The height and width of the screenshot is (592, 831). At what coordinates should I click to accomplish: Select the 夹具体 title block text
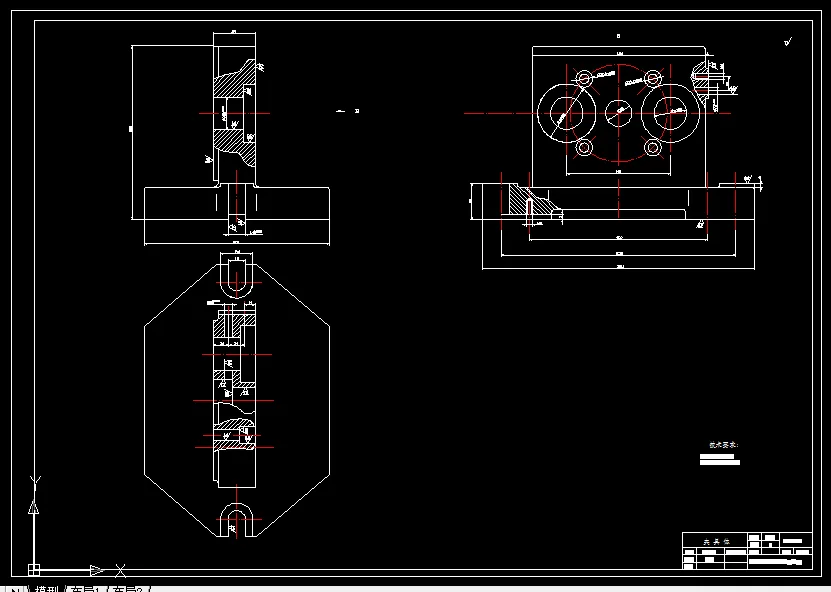pyautogui.click(x=717, y=542)
